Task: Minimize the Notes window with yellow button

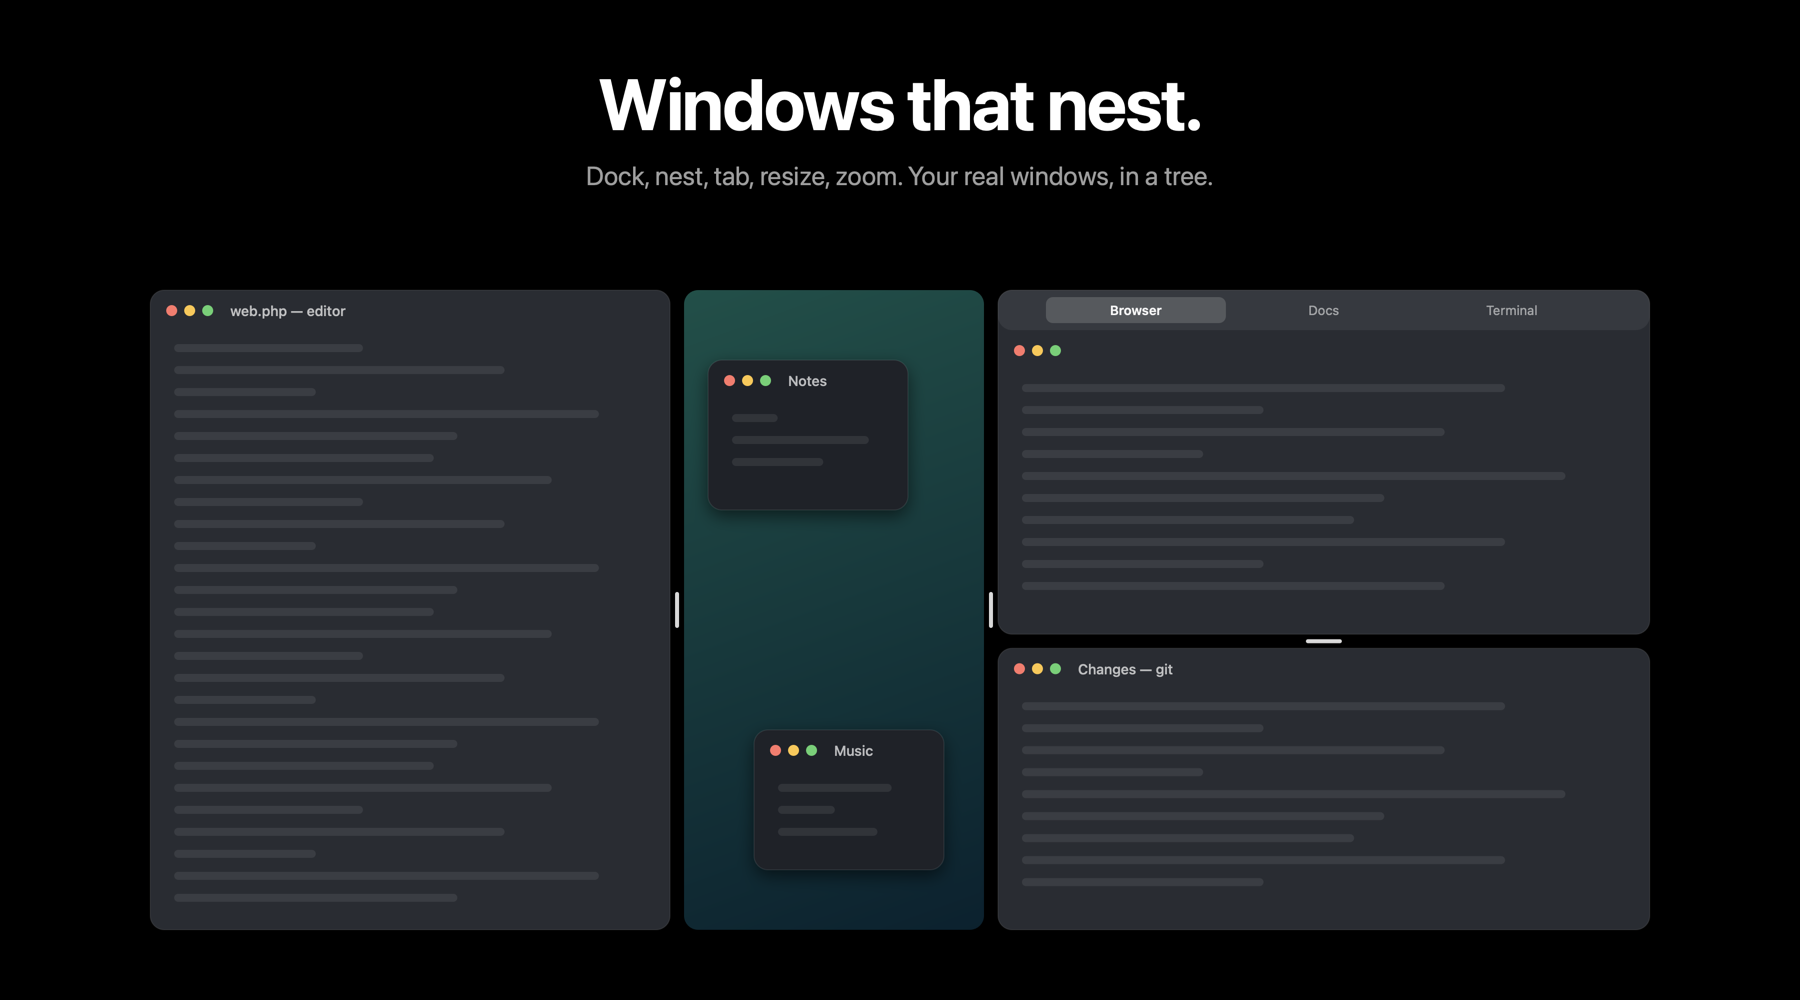Action: (748, 381)
